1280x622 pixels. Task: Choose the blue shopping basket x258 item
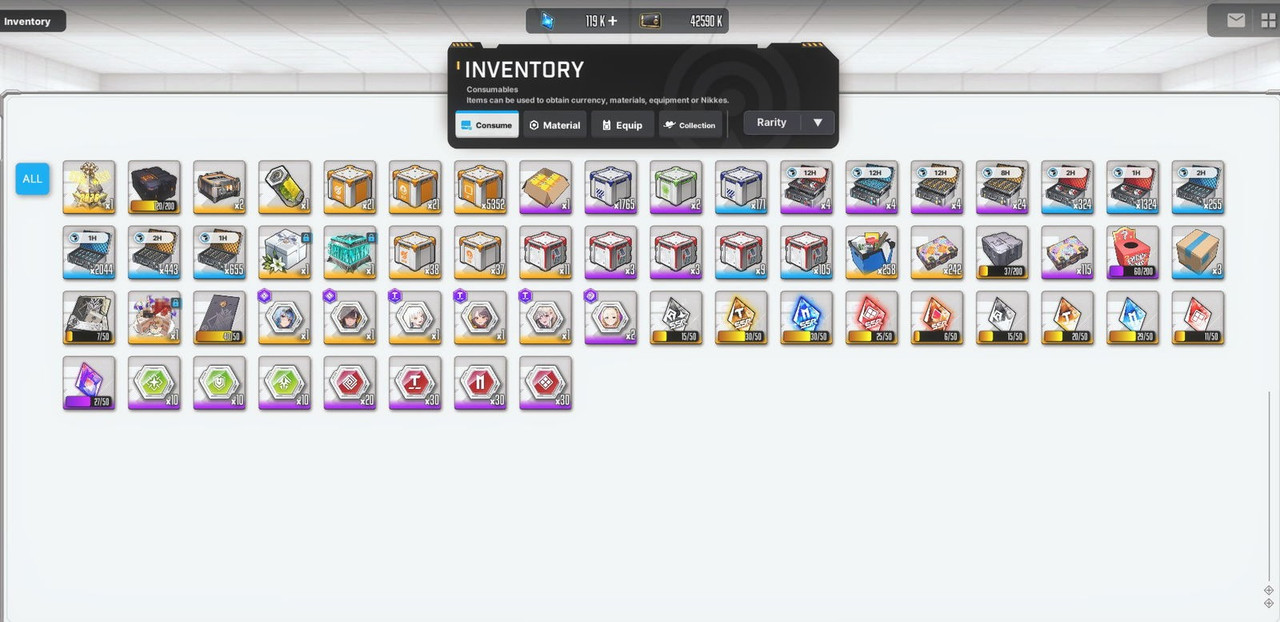[x=871, y=252]
